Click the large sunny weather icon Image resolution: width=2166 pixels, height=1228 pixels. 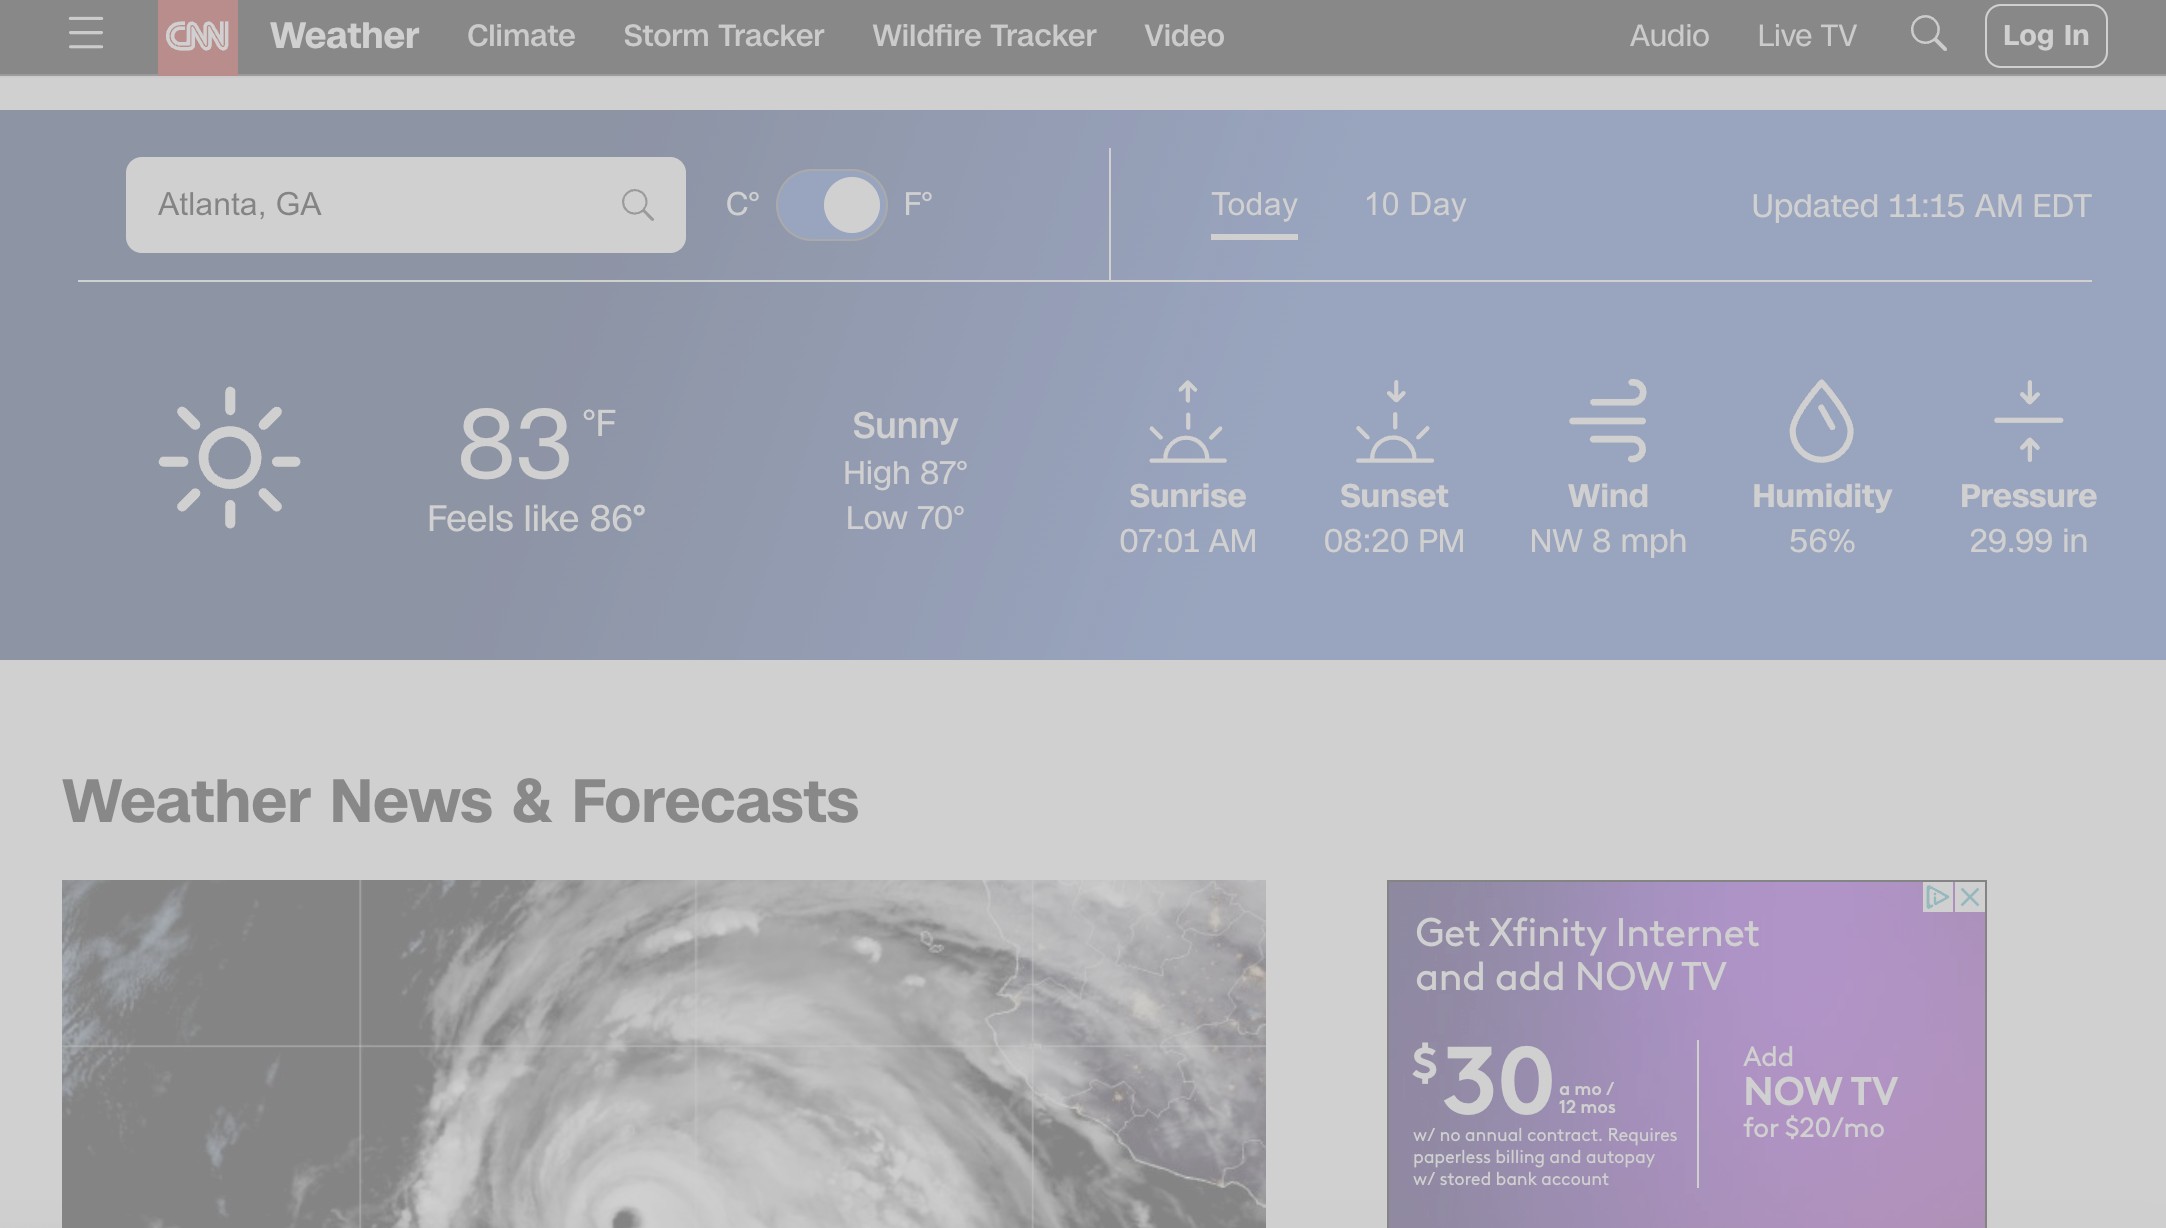230,457
